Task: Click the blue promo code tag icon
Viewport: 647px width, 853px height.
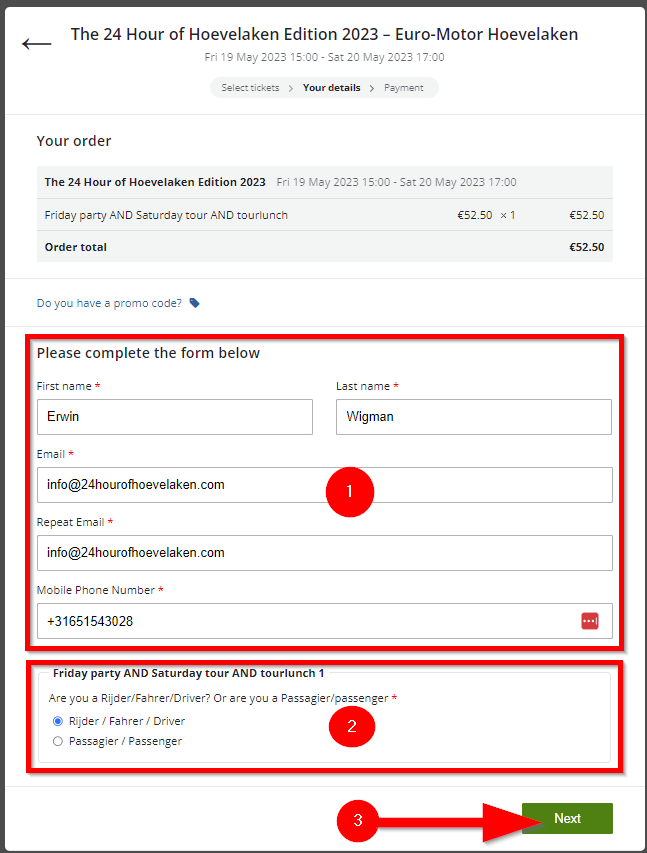Action: pyautogui.click(x=194, y=303)
